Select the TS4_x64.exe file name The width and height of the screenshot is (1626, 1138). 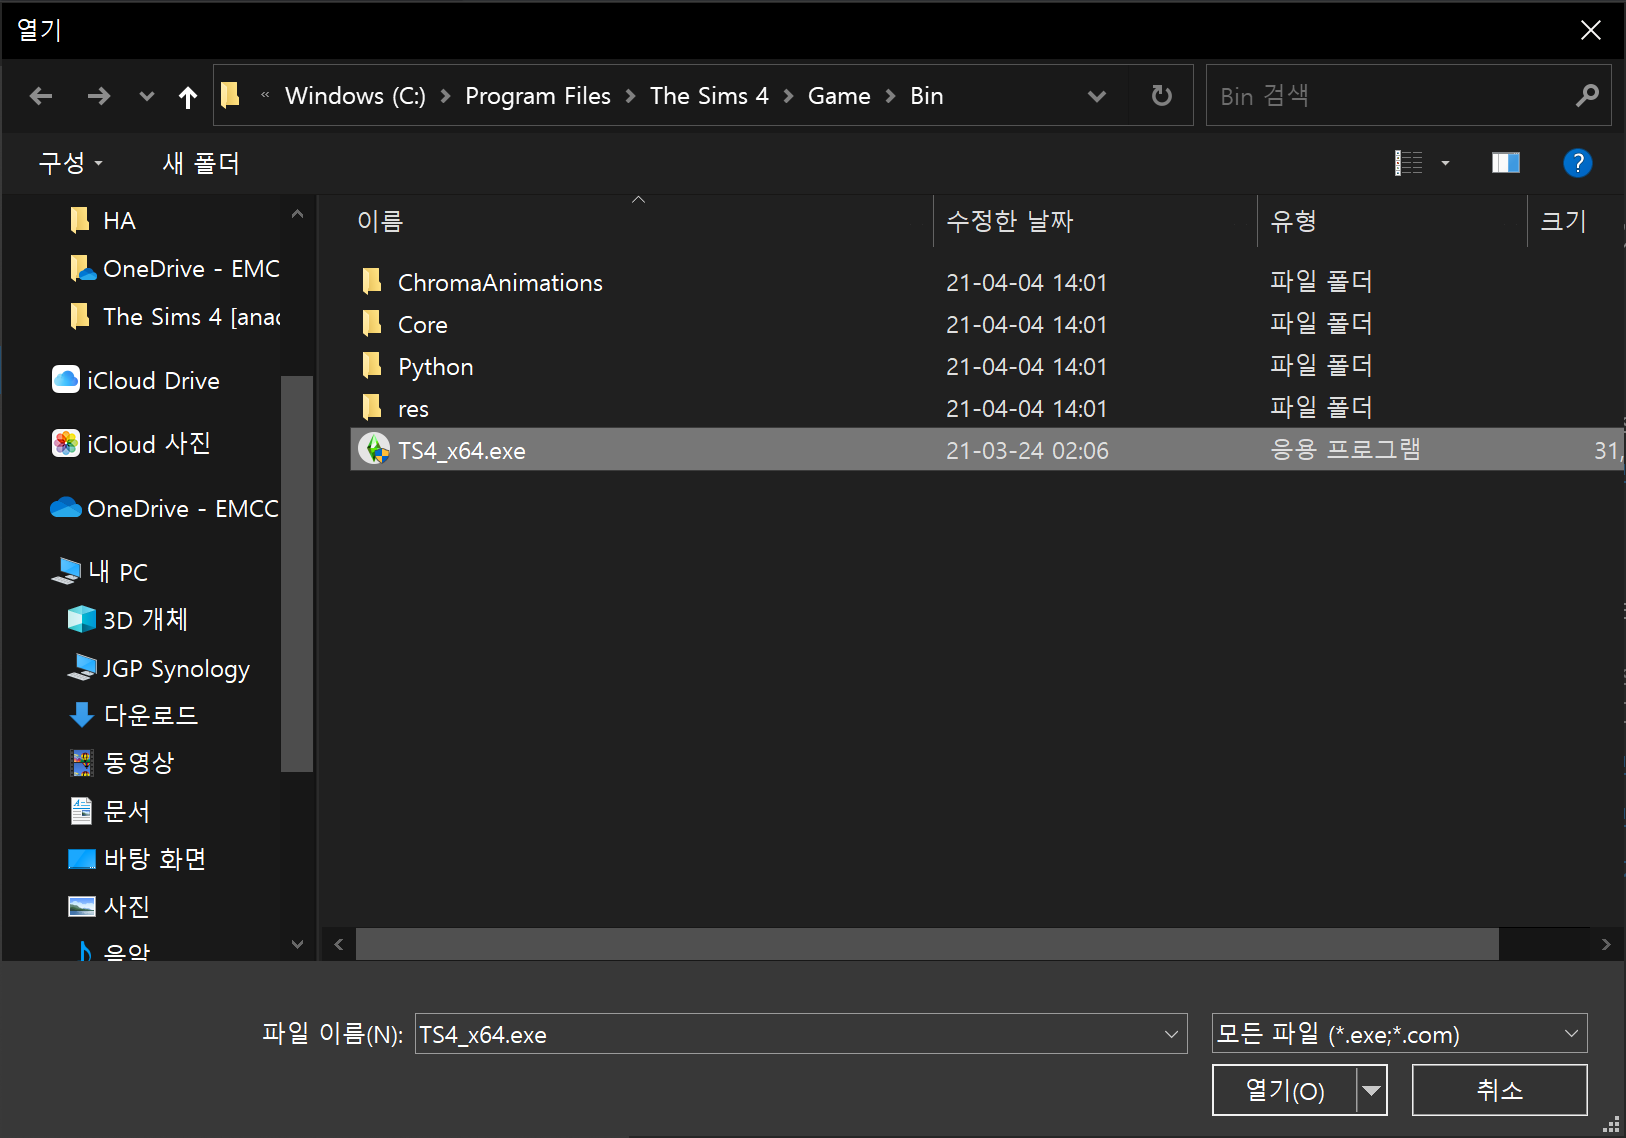[462, 451]
